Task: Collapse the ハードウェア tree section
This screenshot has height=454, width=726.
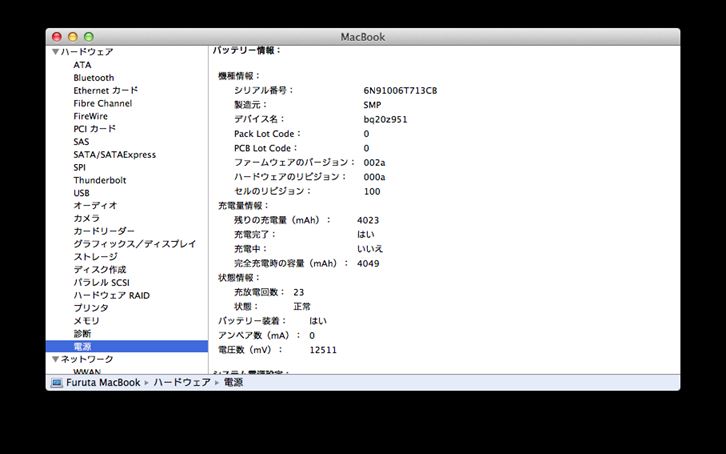Action: tap(56, 52)
